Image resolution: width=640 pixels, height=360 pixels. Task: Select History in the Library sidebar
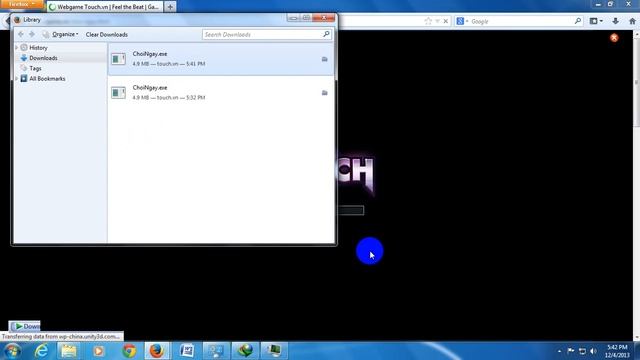click(38, 48)
